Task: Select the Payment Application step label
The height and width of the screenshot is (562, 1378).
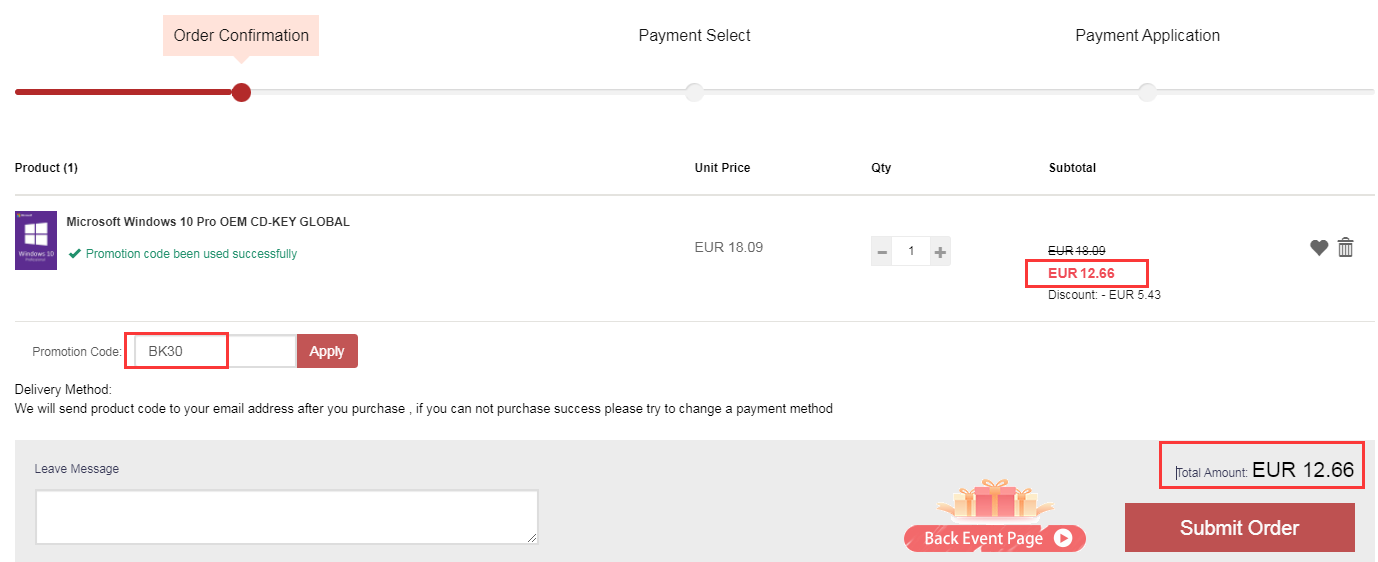Action: point(1147,35)
